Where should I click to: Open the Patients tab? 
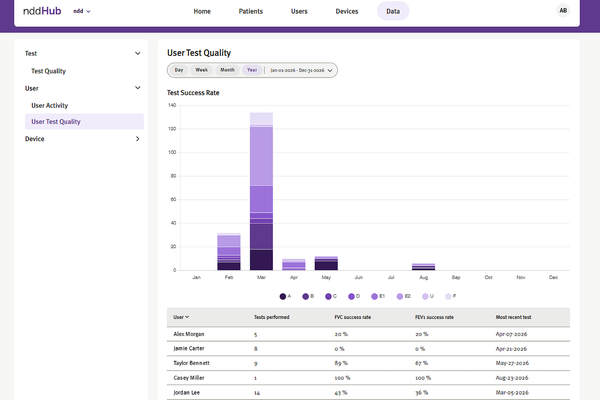click(251, 11)
